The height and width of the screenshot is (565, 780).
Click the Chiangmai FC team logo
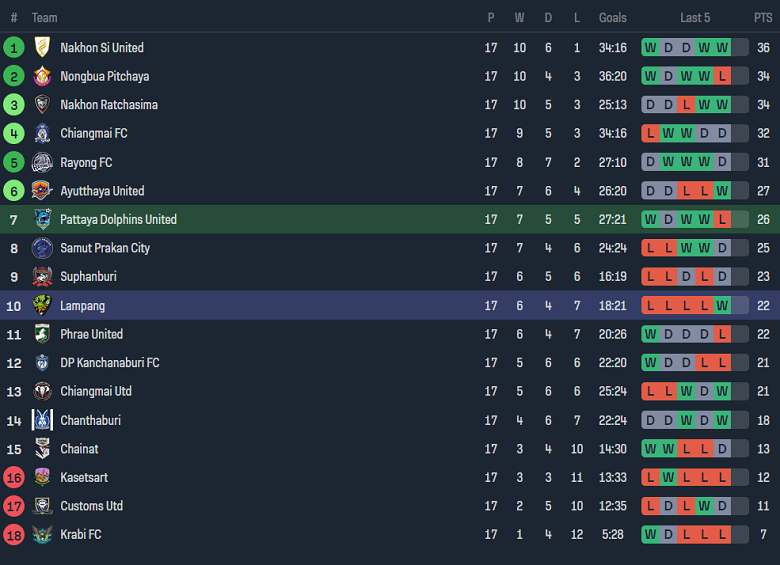[42, 133]
